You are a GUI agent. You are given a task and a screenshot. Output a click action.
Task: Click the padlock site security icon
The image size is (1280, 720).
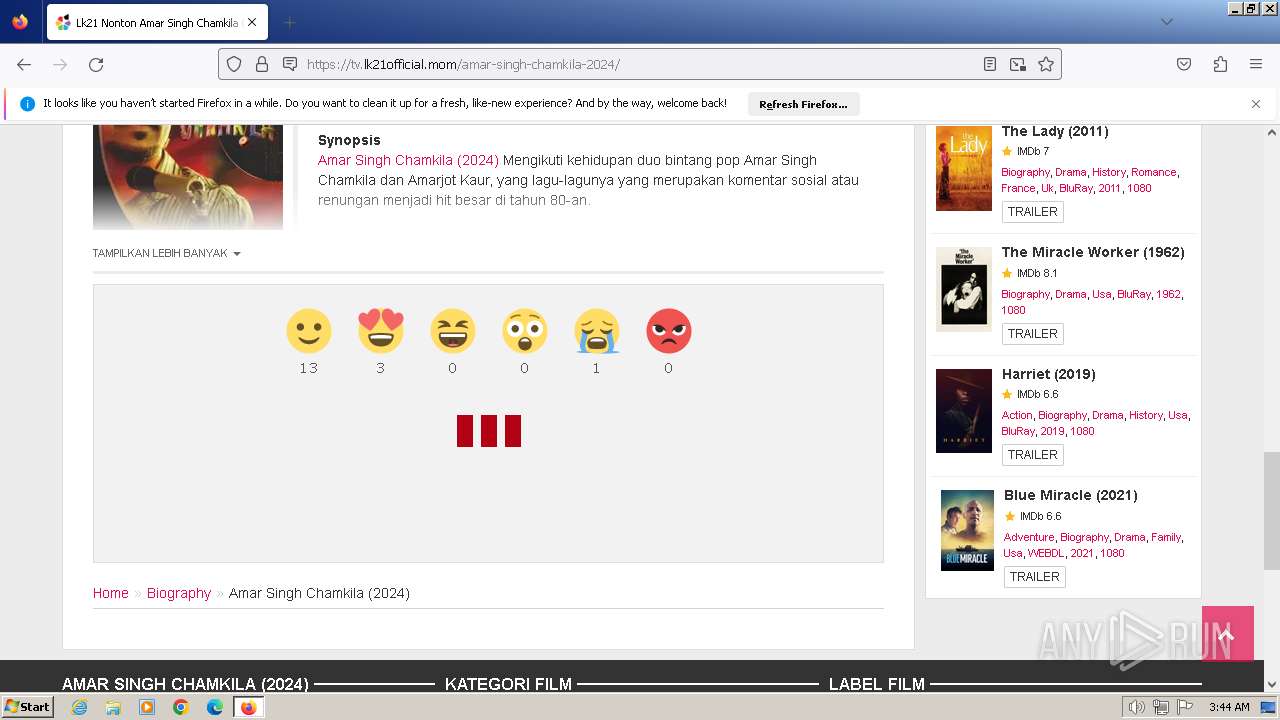tap(262, 64)
